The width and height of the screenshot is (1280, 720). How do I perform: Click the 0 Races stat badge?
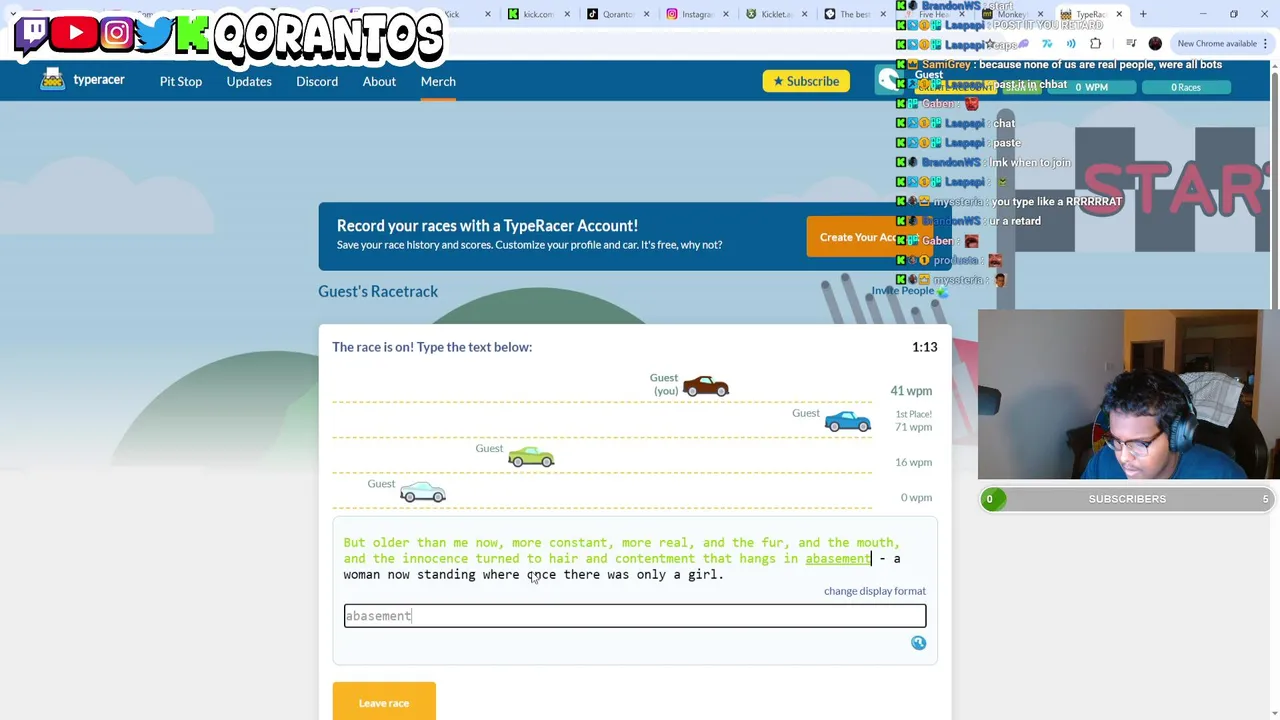1186,87
